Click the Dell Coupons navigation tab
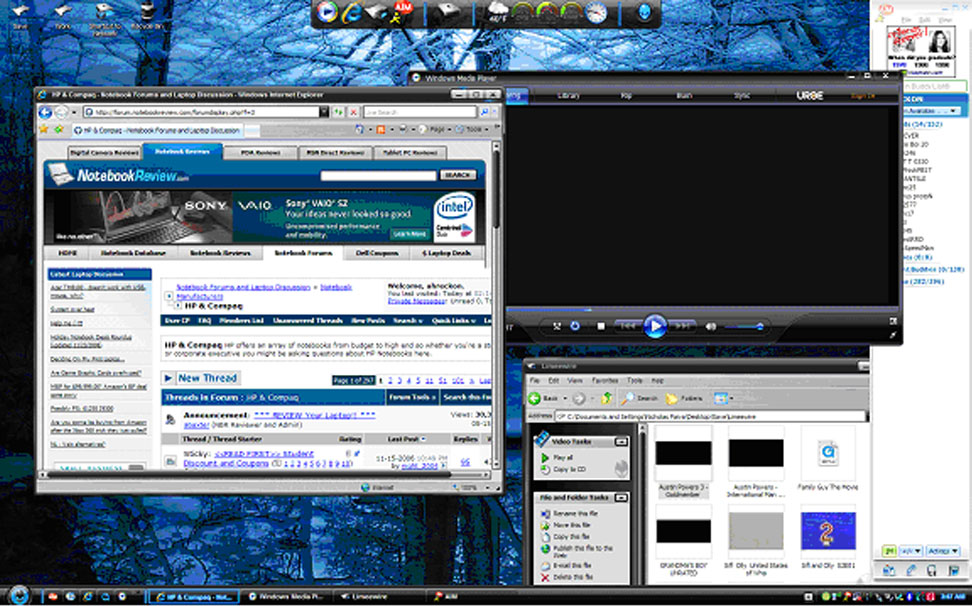The height and width of the screenshot is (606, 972). click(378, 253)
